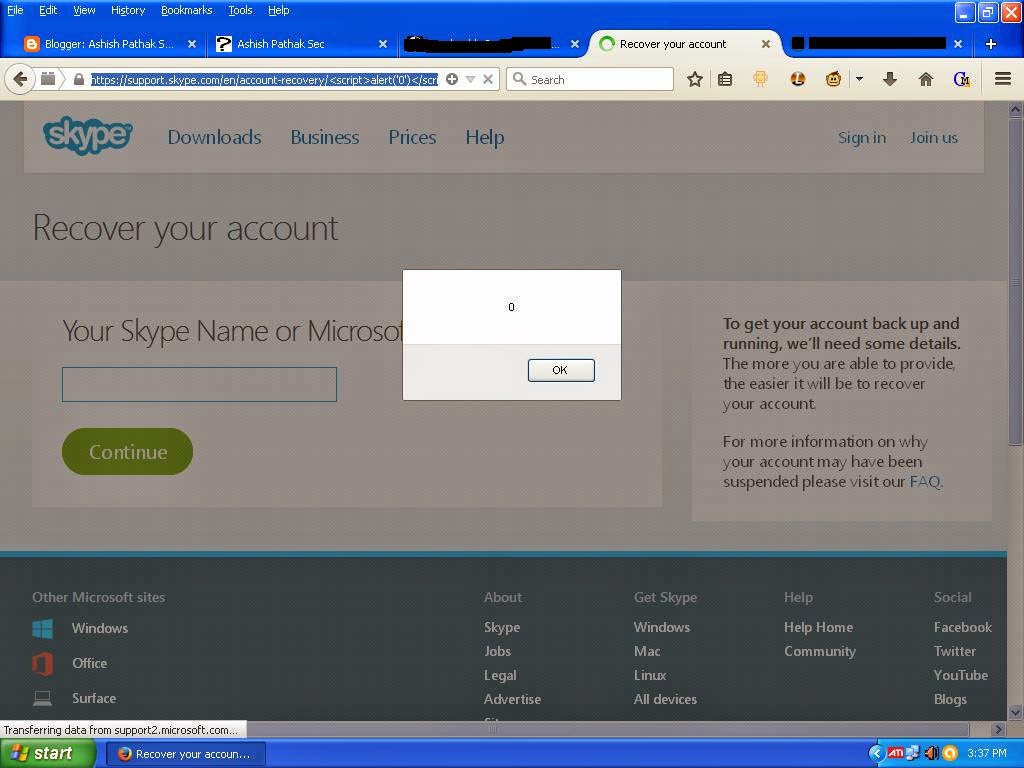Click Sign in link
The width and height of the screenshot is (1024, 768).
tap(862, 138)
